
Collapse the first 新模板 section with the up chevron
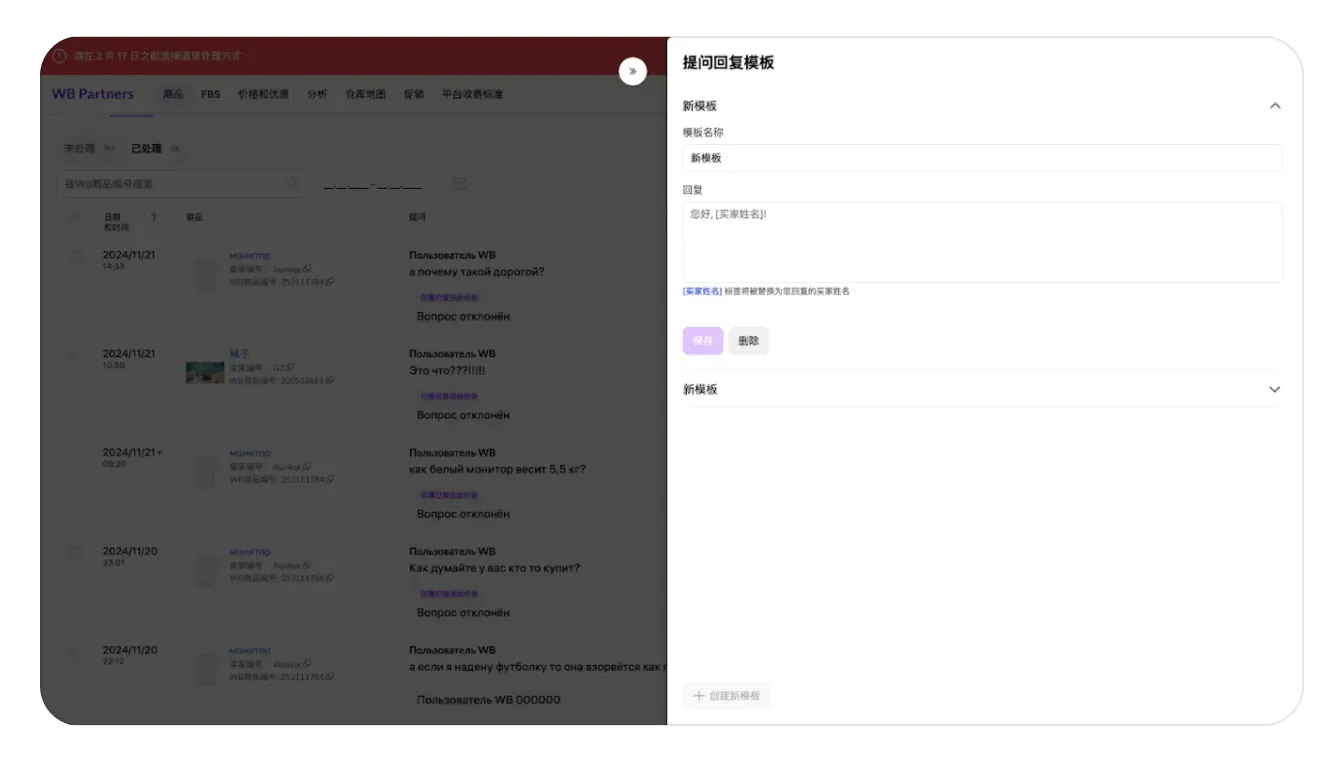(1275, 106)
